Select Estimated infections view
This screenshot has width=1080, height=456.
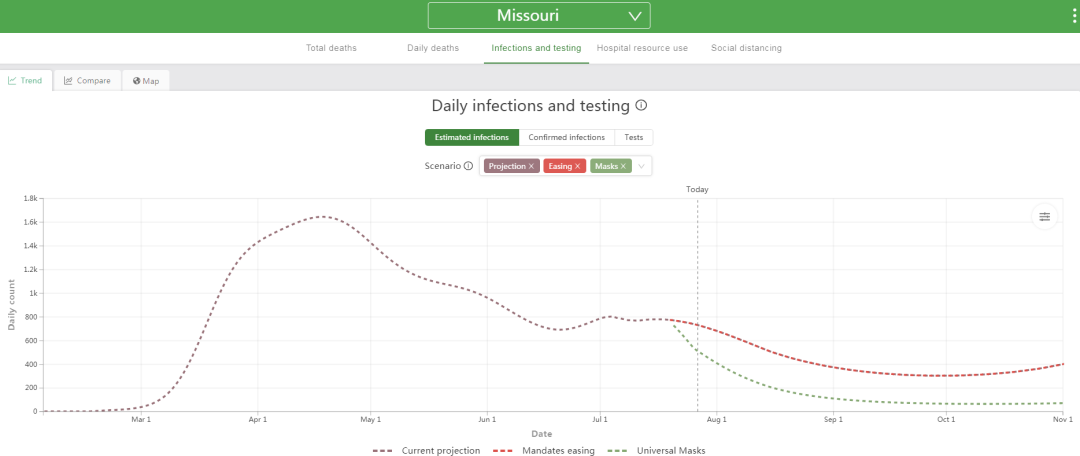coord(472,137)
